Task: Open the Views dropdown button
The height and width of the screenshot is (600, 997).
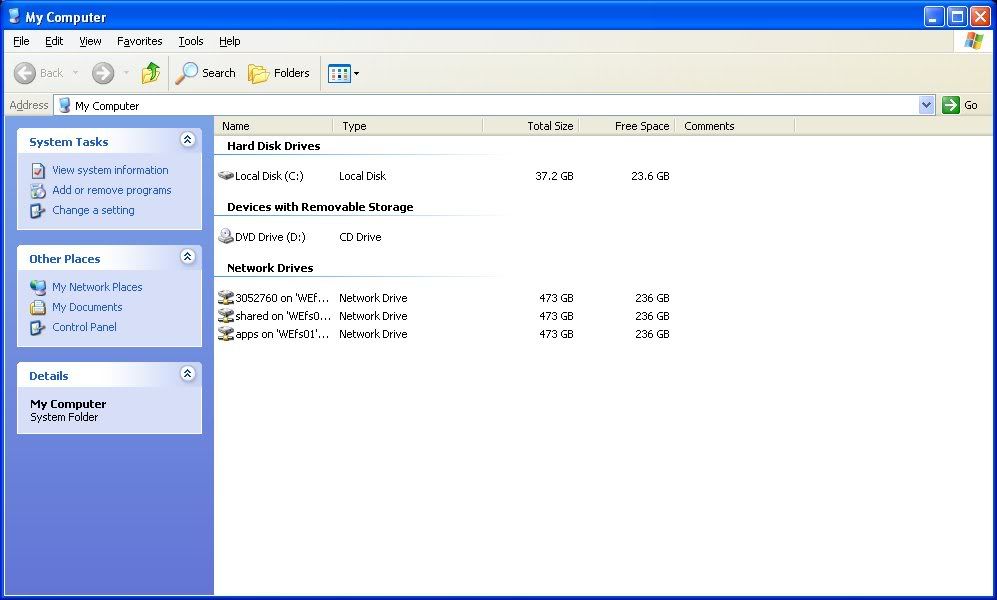Action: 343,73
